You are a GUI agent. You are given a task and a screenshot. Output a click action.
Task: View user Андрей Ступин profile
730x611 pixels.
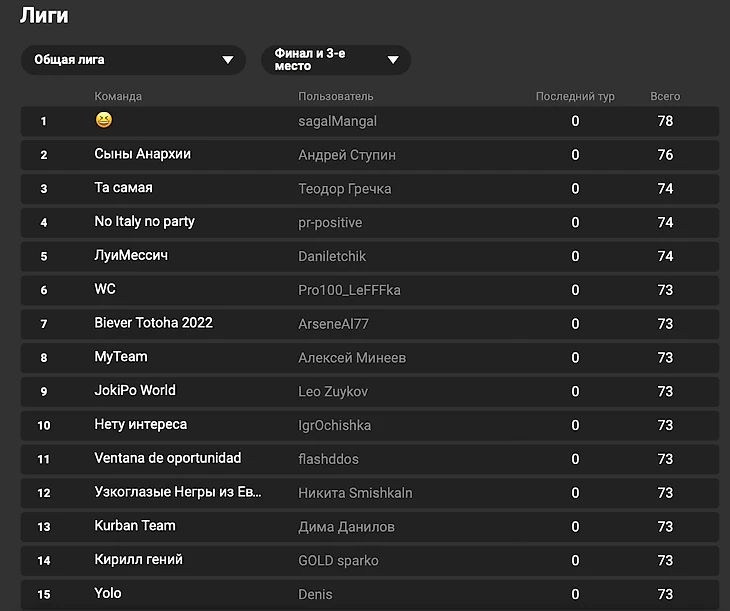346,155
